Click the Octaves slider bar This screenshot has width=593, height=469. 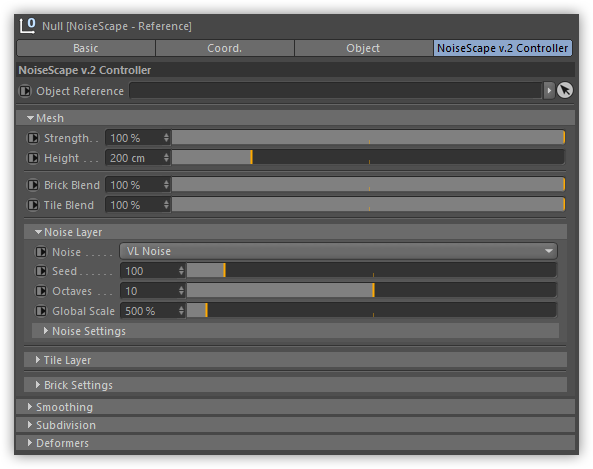click(x=372, y=290)
